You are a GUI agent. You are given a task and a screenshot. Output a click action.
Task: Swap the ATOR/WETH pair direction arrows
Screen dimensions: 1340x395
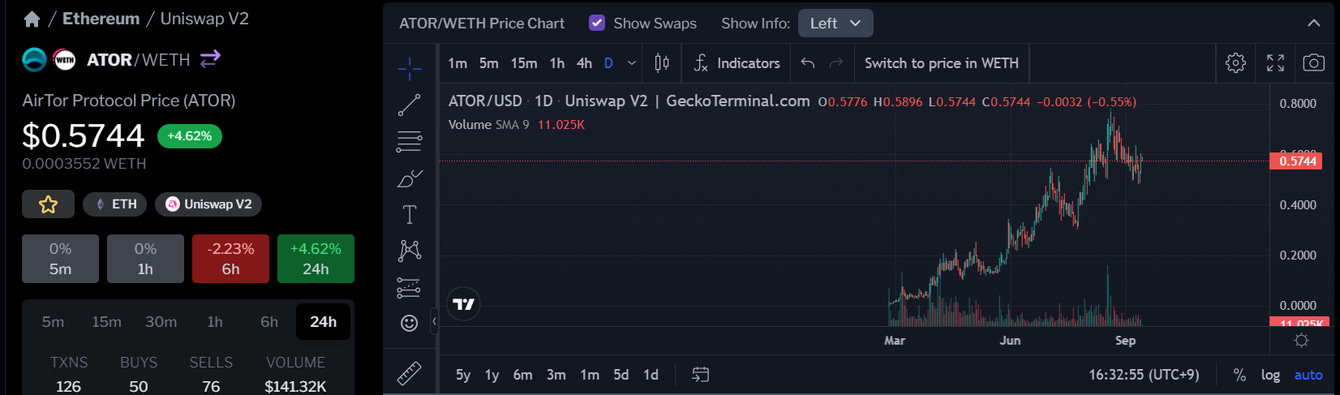(x=210, y=59)
